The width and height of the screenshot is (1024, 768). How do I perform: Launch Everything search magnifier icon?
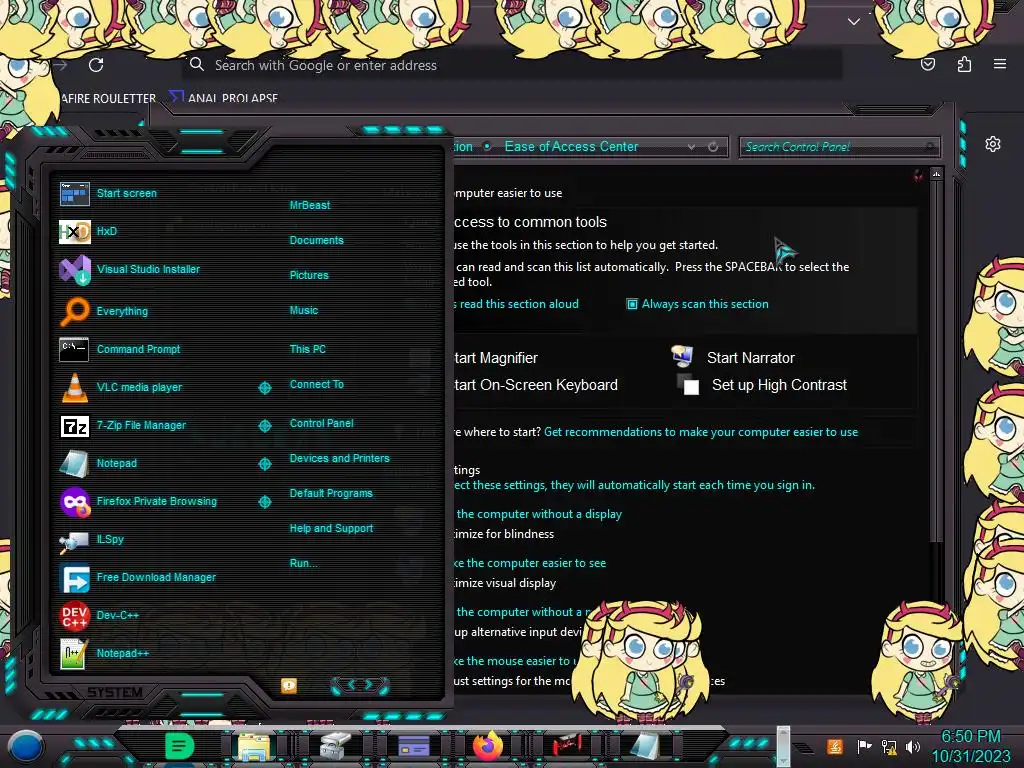click(74, 311)
